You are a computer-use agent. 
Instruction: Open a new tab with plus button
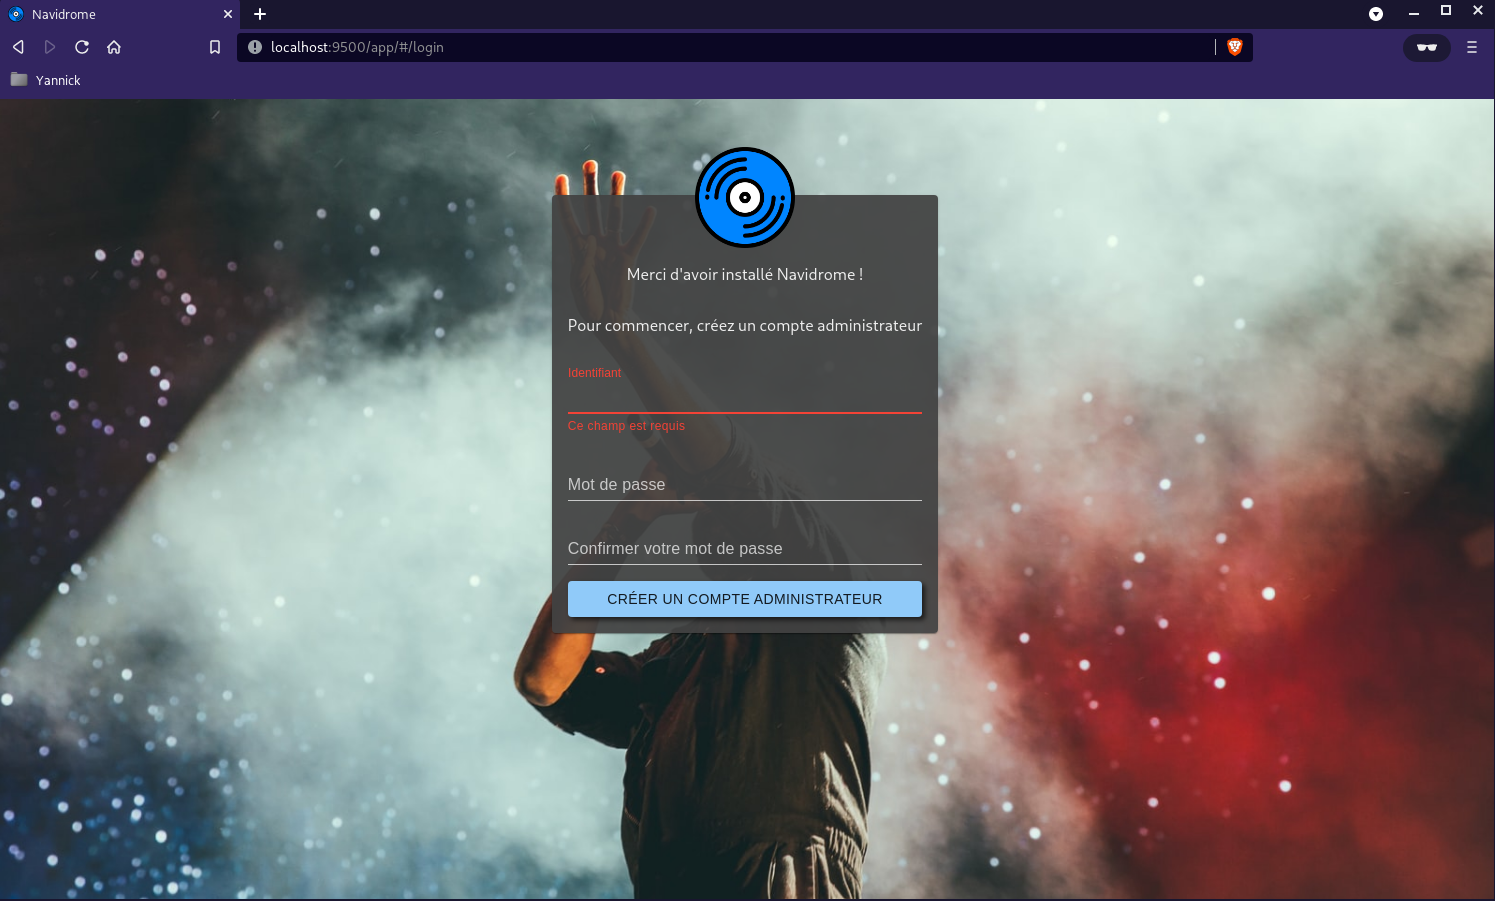point(260,14)
